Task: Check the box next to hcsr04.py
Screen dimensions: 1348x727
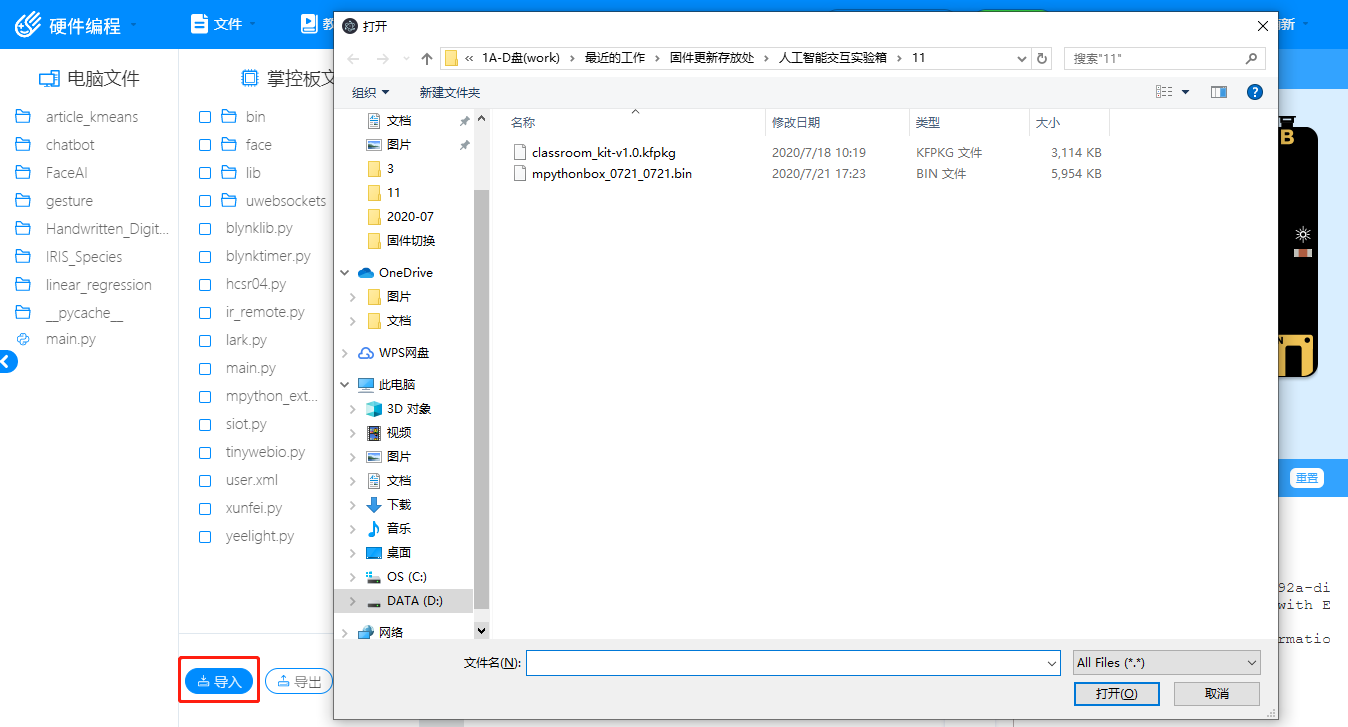Action: click(205, 285)
